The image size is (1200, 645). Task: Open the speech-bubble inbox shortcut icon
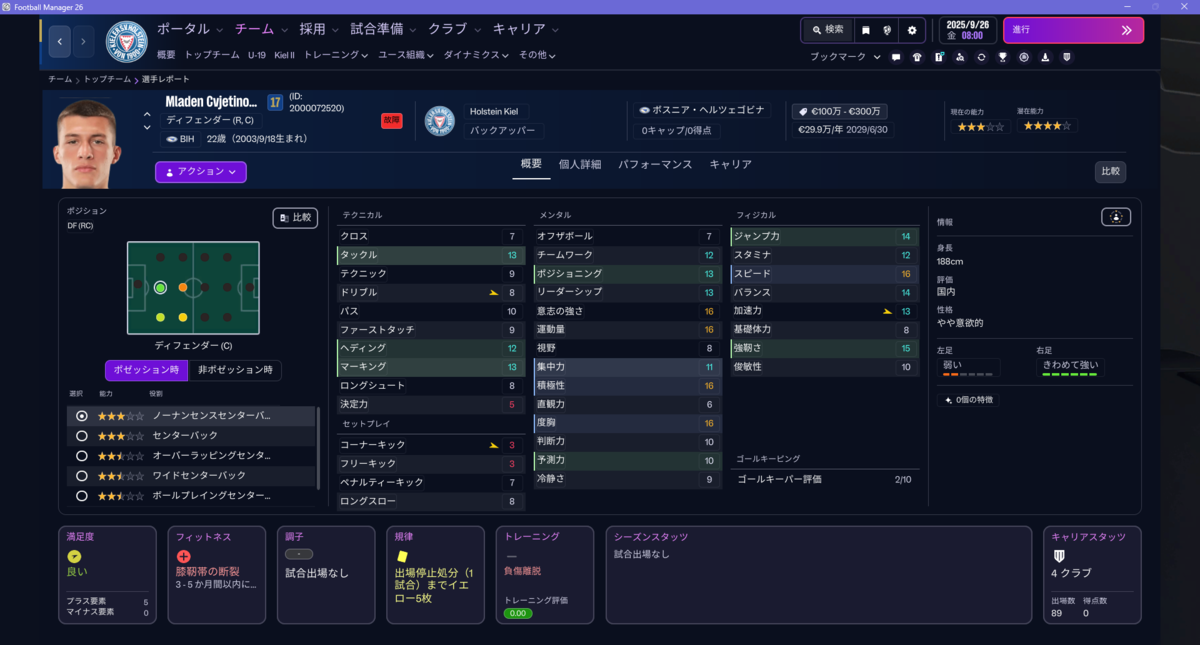click(896, 57)
